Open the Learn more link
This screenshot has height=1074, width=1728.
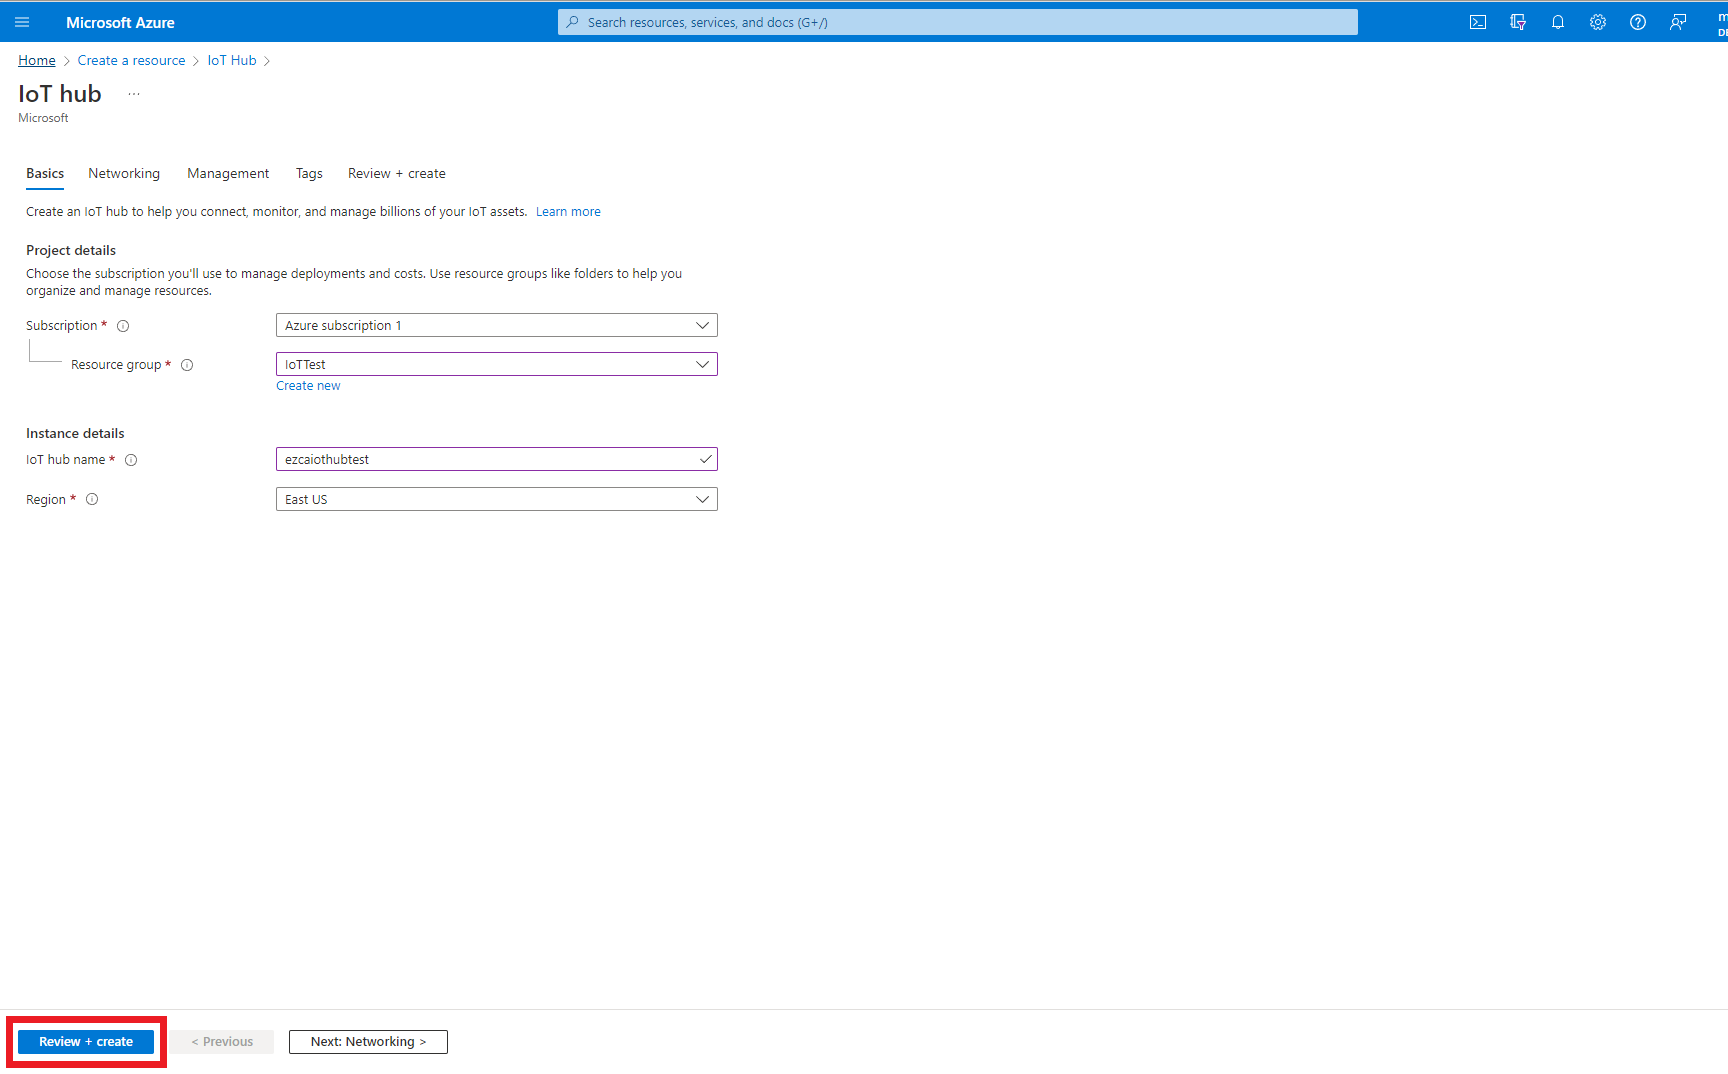click(x=568, y=212)
